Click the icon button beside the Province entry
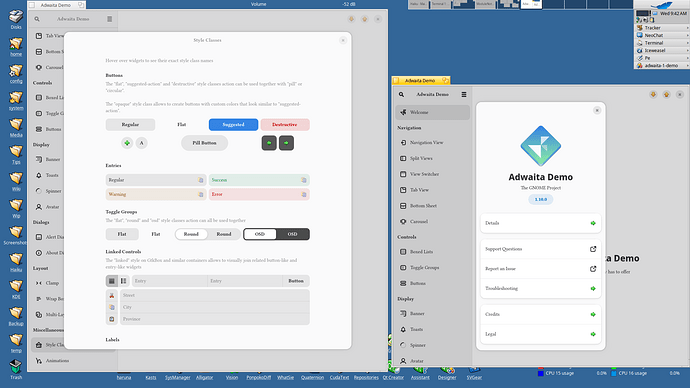 [x=112, y=319]
